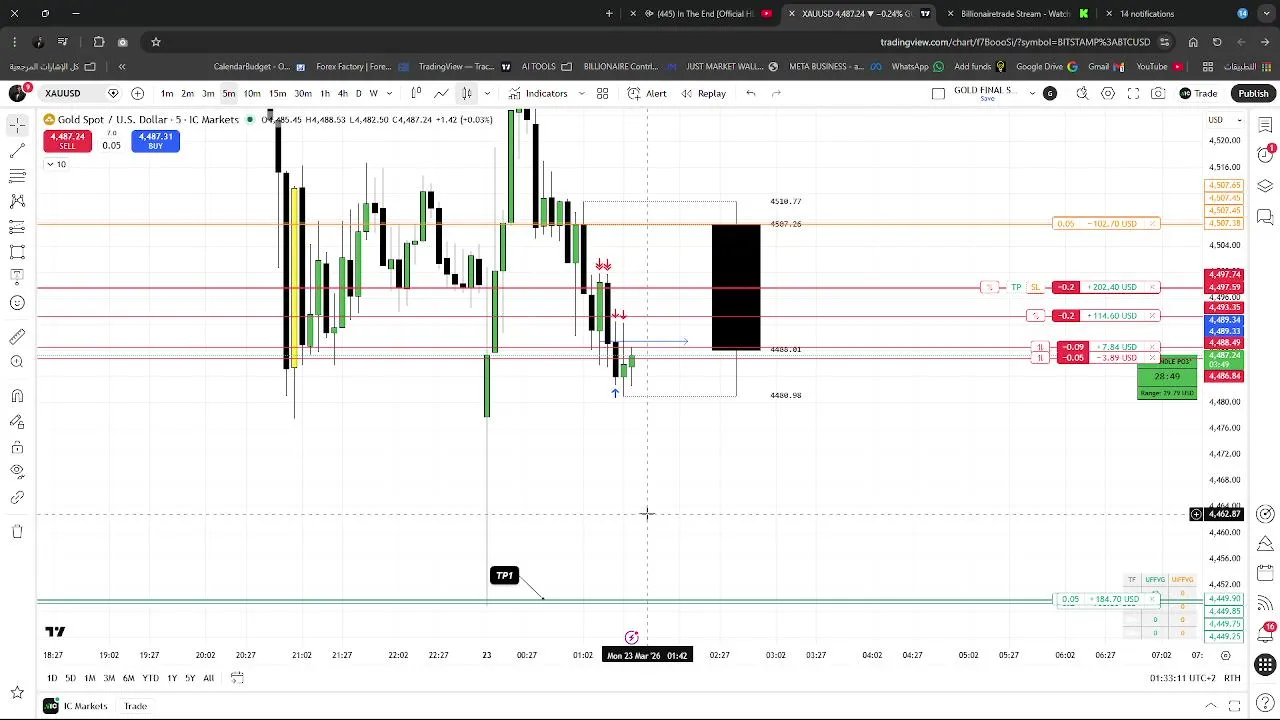Open quick search magnifier icon

tap(1082, 93)
